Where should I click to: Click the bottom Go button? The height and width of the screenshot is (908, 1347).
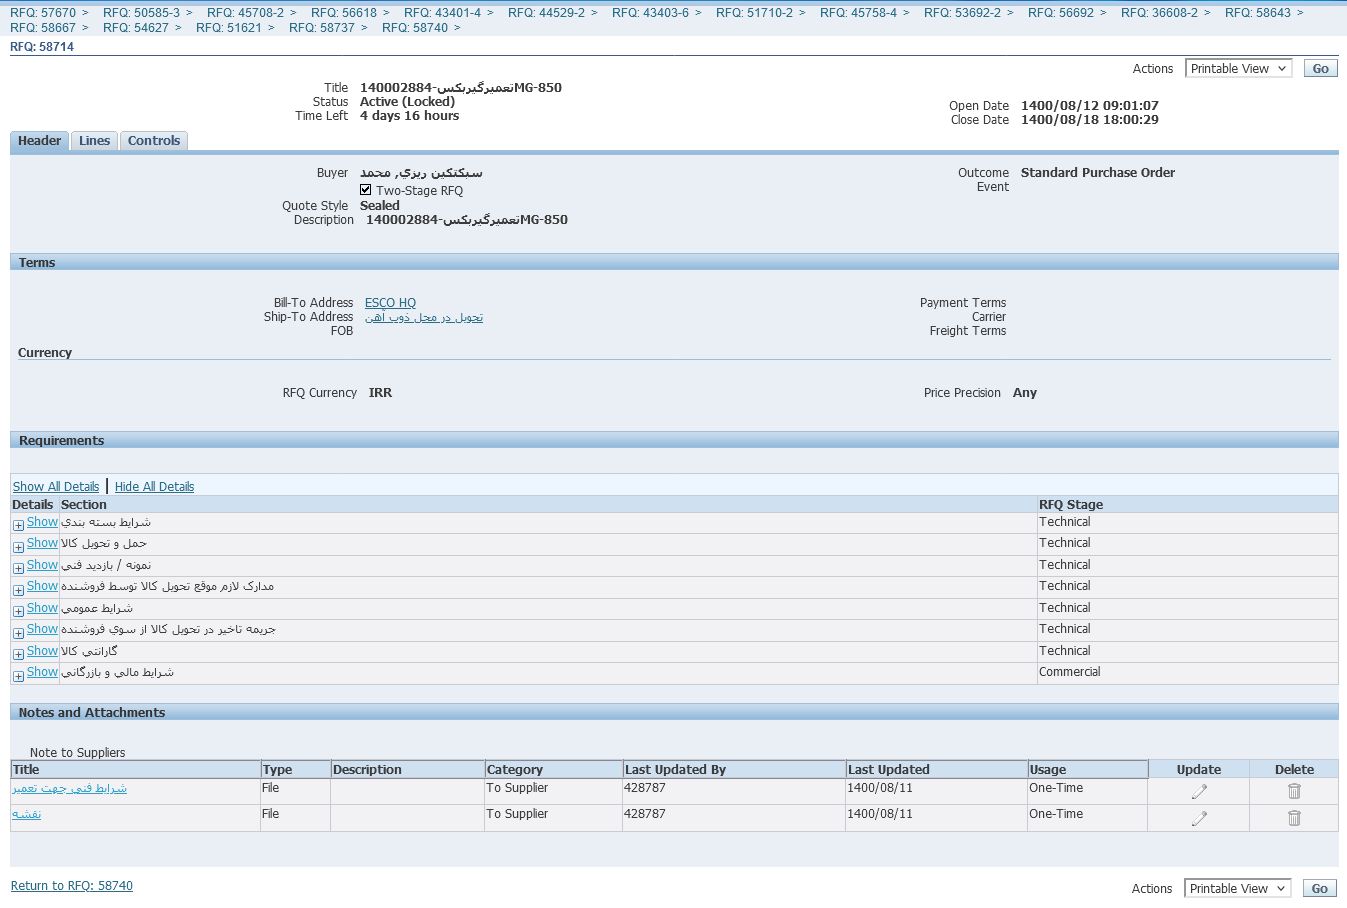point(1320,888)
